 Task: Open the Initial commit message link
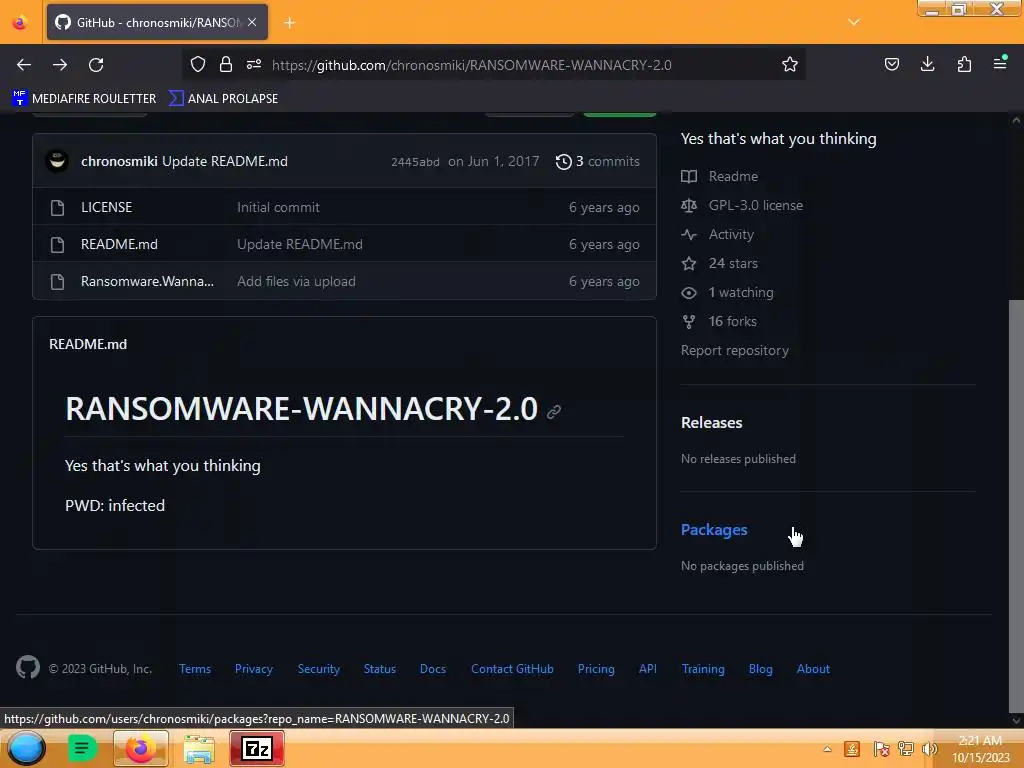click(278, 207)
